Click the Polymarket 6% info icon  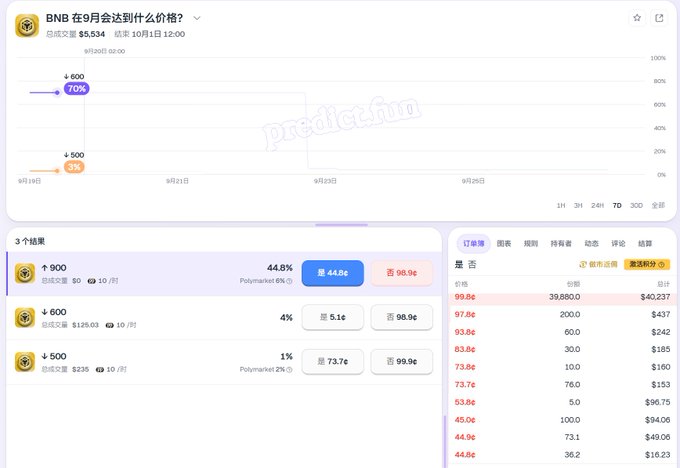pos(289,281)
